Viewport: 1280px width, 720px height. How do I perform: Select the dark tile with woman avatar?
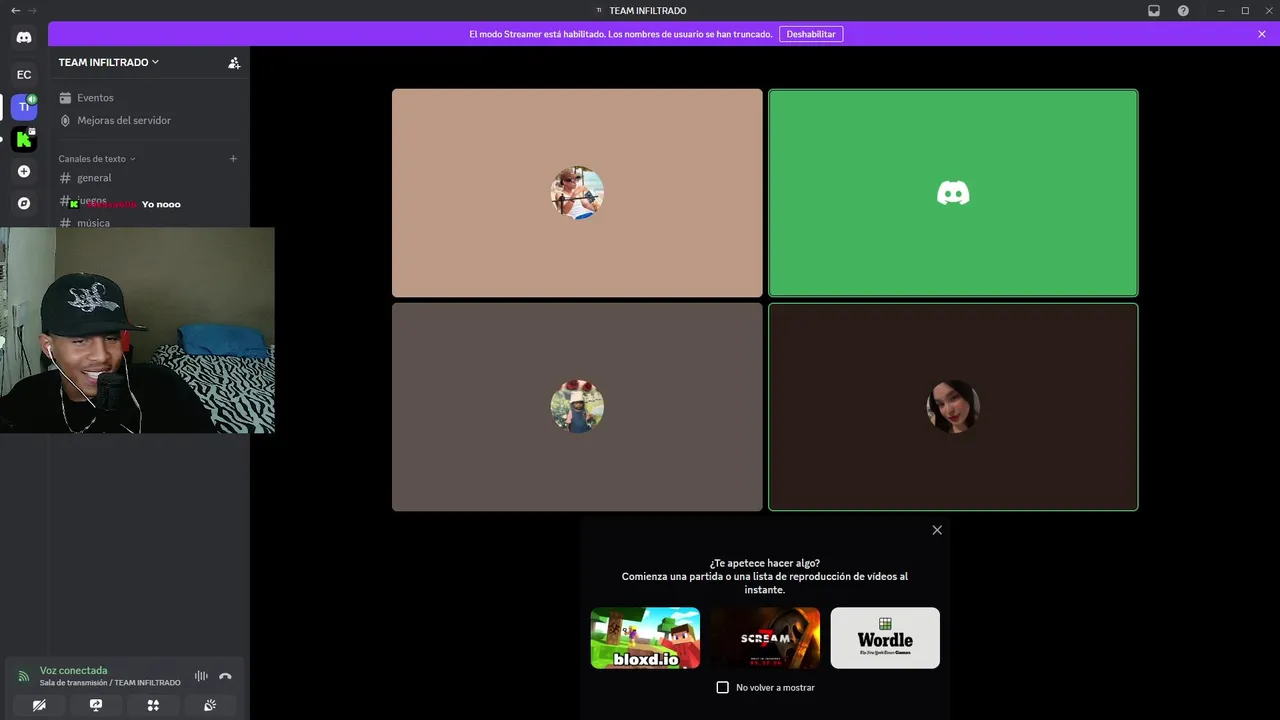[953, 407]
